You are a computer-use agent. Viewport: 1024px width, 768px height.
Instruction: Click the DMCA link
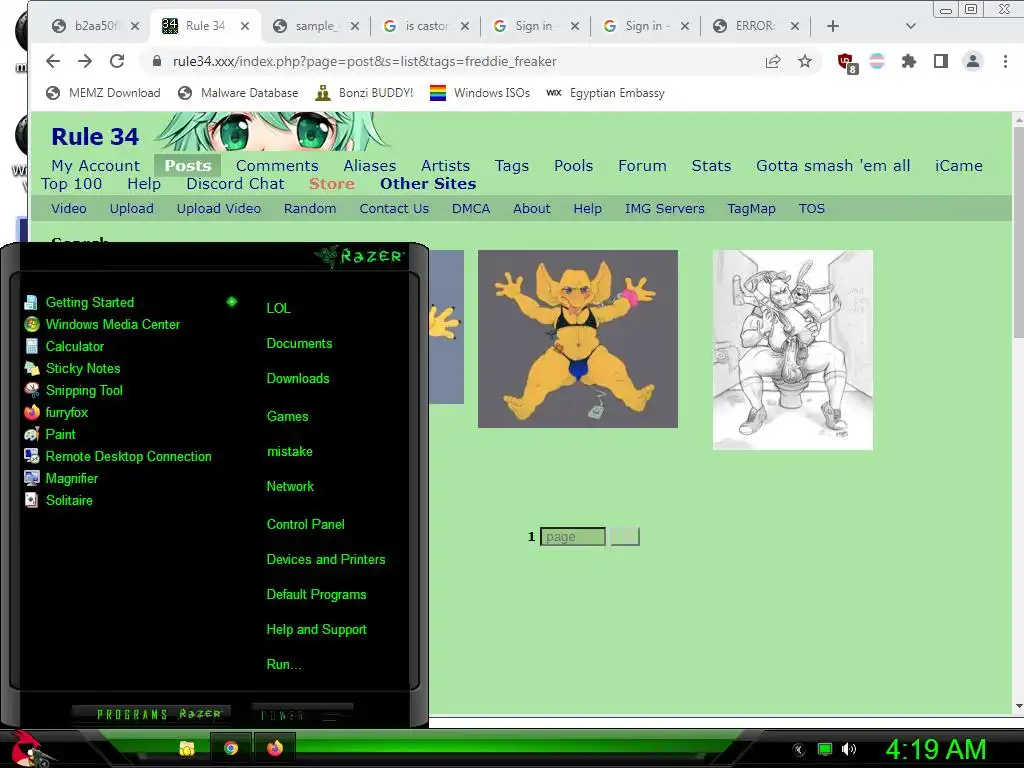471,208
